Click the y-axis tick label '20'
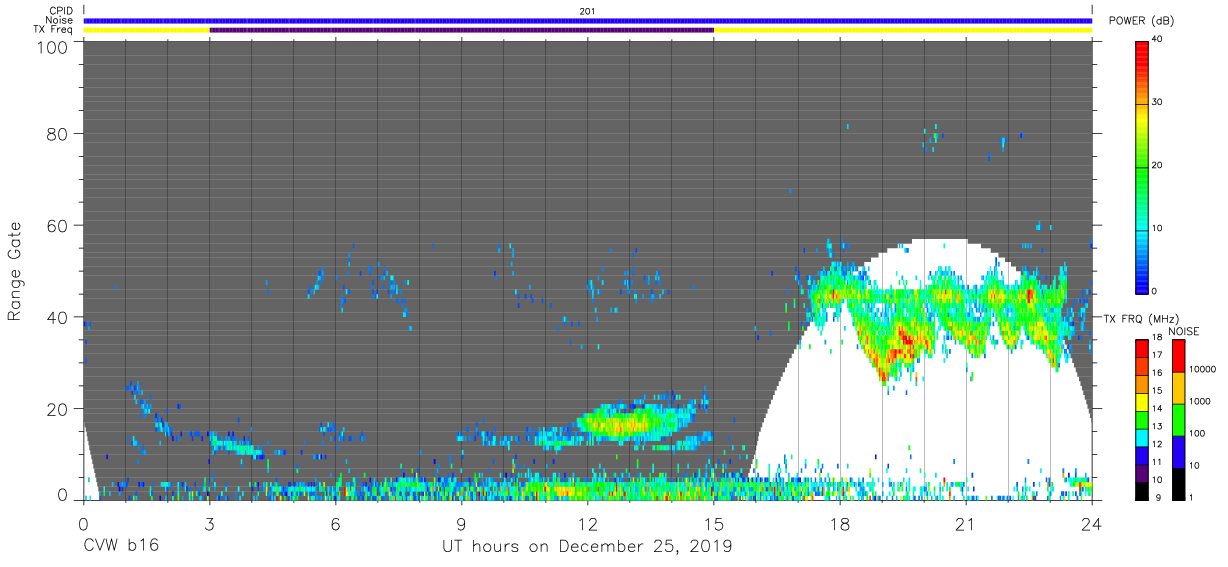This screenshot has width=1228, height=567. coord(56,408)
